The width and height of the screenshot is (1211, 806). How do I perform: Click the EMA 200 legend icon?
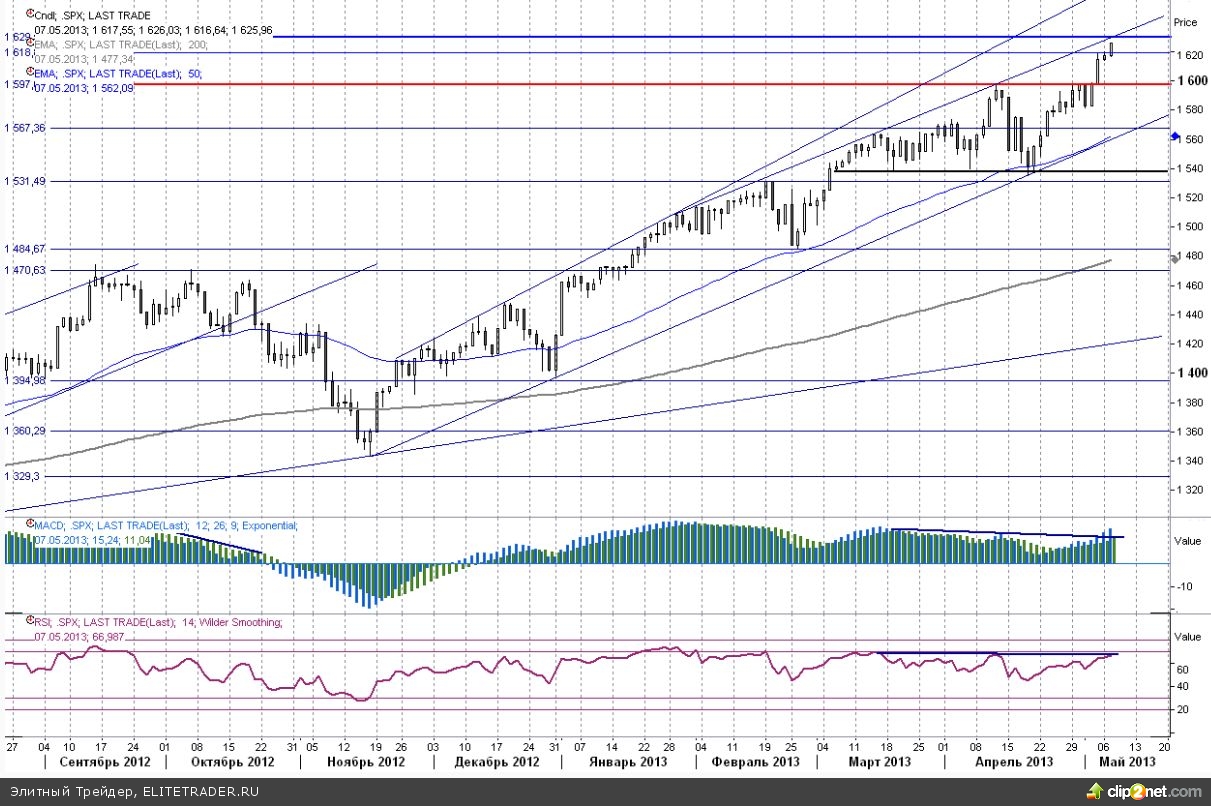click(x=29, y=44)
